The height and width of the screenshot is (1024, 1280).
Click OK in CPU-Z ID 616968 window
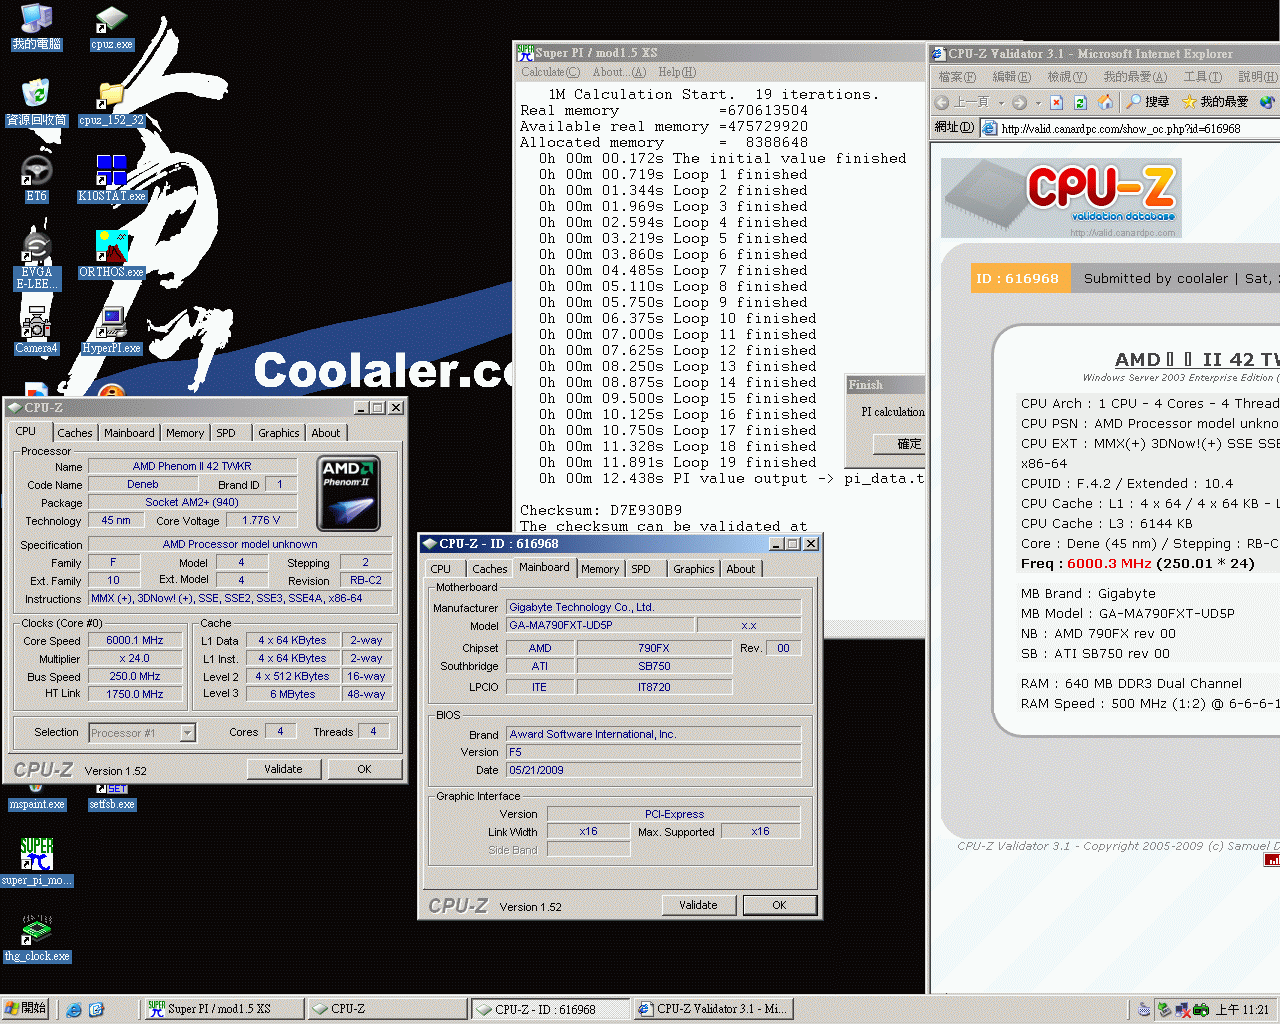tap(779, 905)
